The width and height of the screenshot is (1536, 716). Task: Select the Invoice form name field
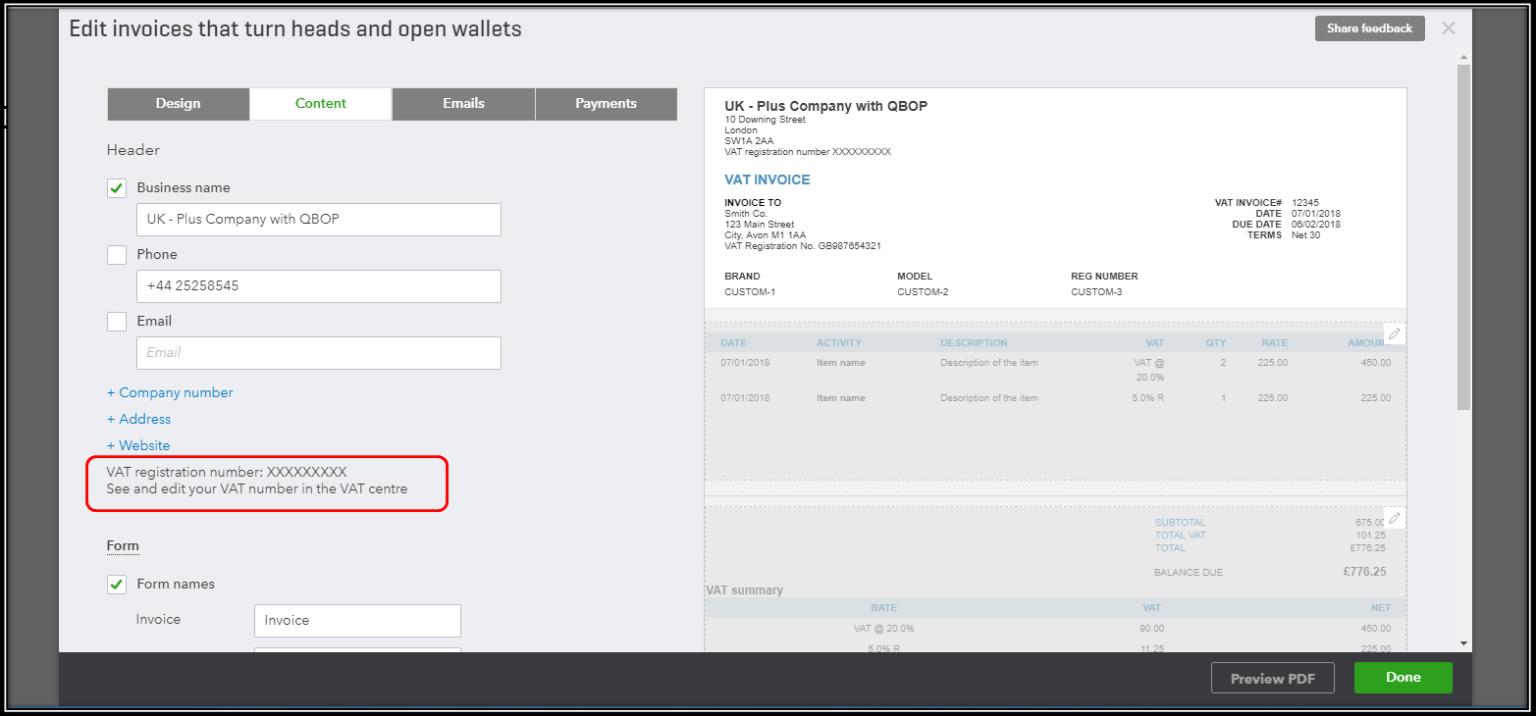tap(357, 620)
